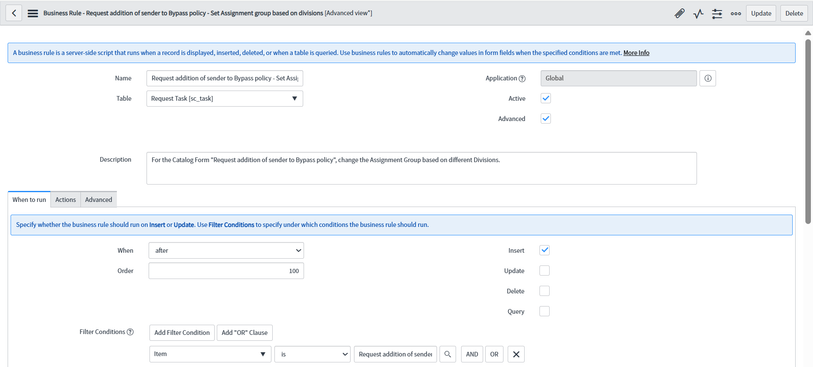
Task: Click the filter value field Request addition of sender
Action: [396, 355]
